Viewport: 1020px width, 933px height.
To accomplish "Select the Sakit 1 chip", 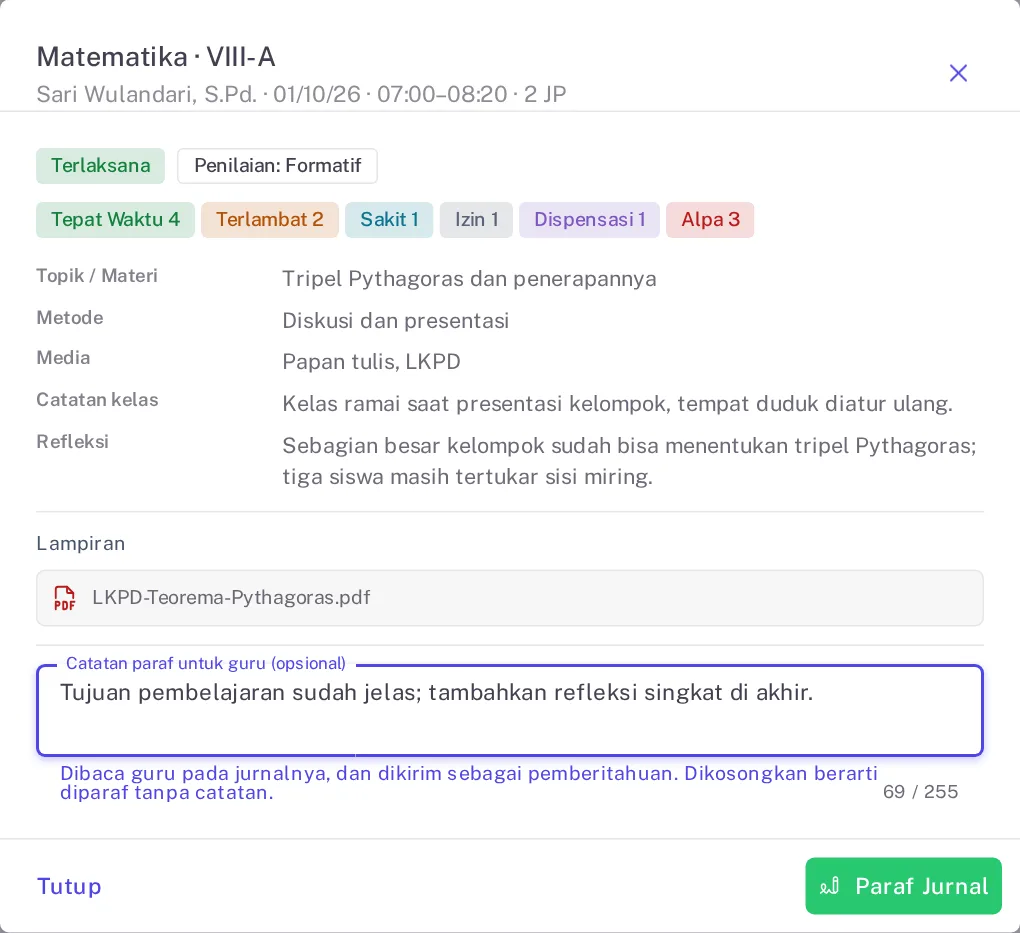I will 389,219.
